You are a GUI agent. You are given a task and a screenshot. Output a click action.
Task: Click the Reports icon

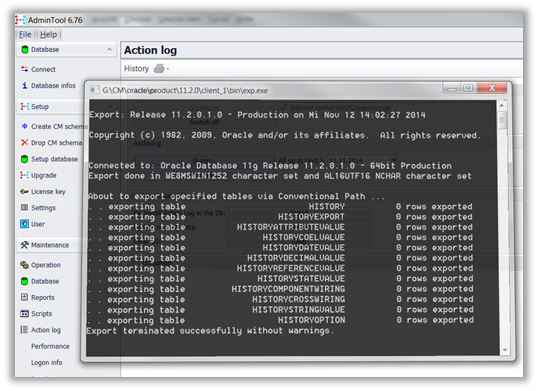(24, 297)
